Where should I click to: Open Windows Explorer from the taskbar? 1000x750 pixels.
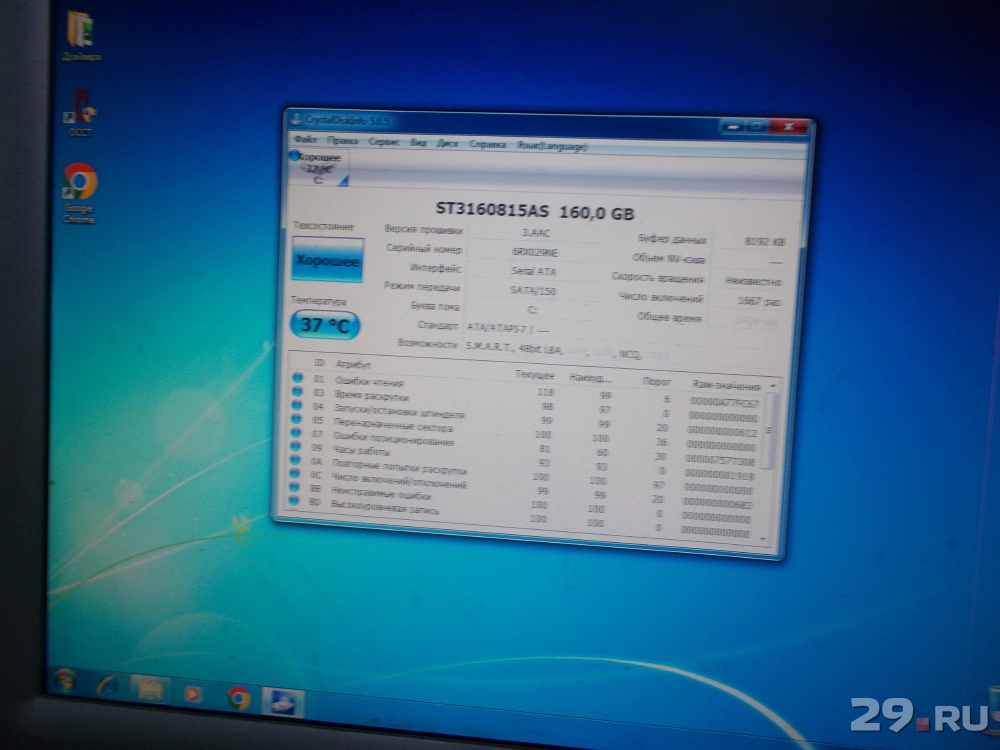point(150,689)
